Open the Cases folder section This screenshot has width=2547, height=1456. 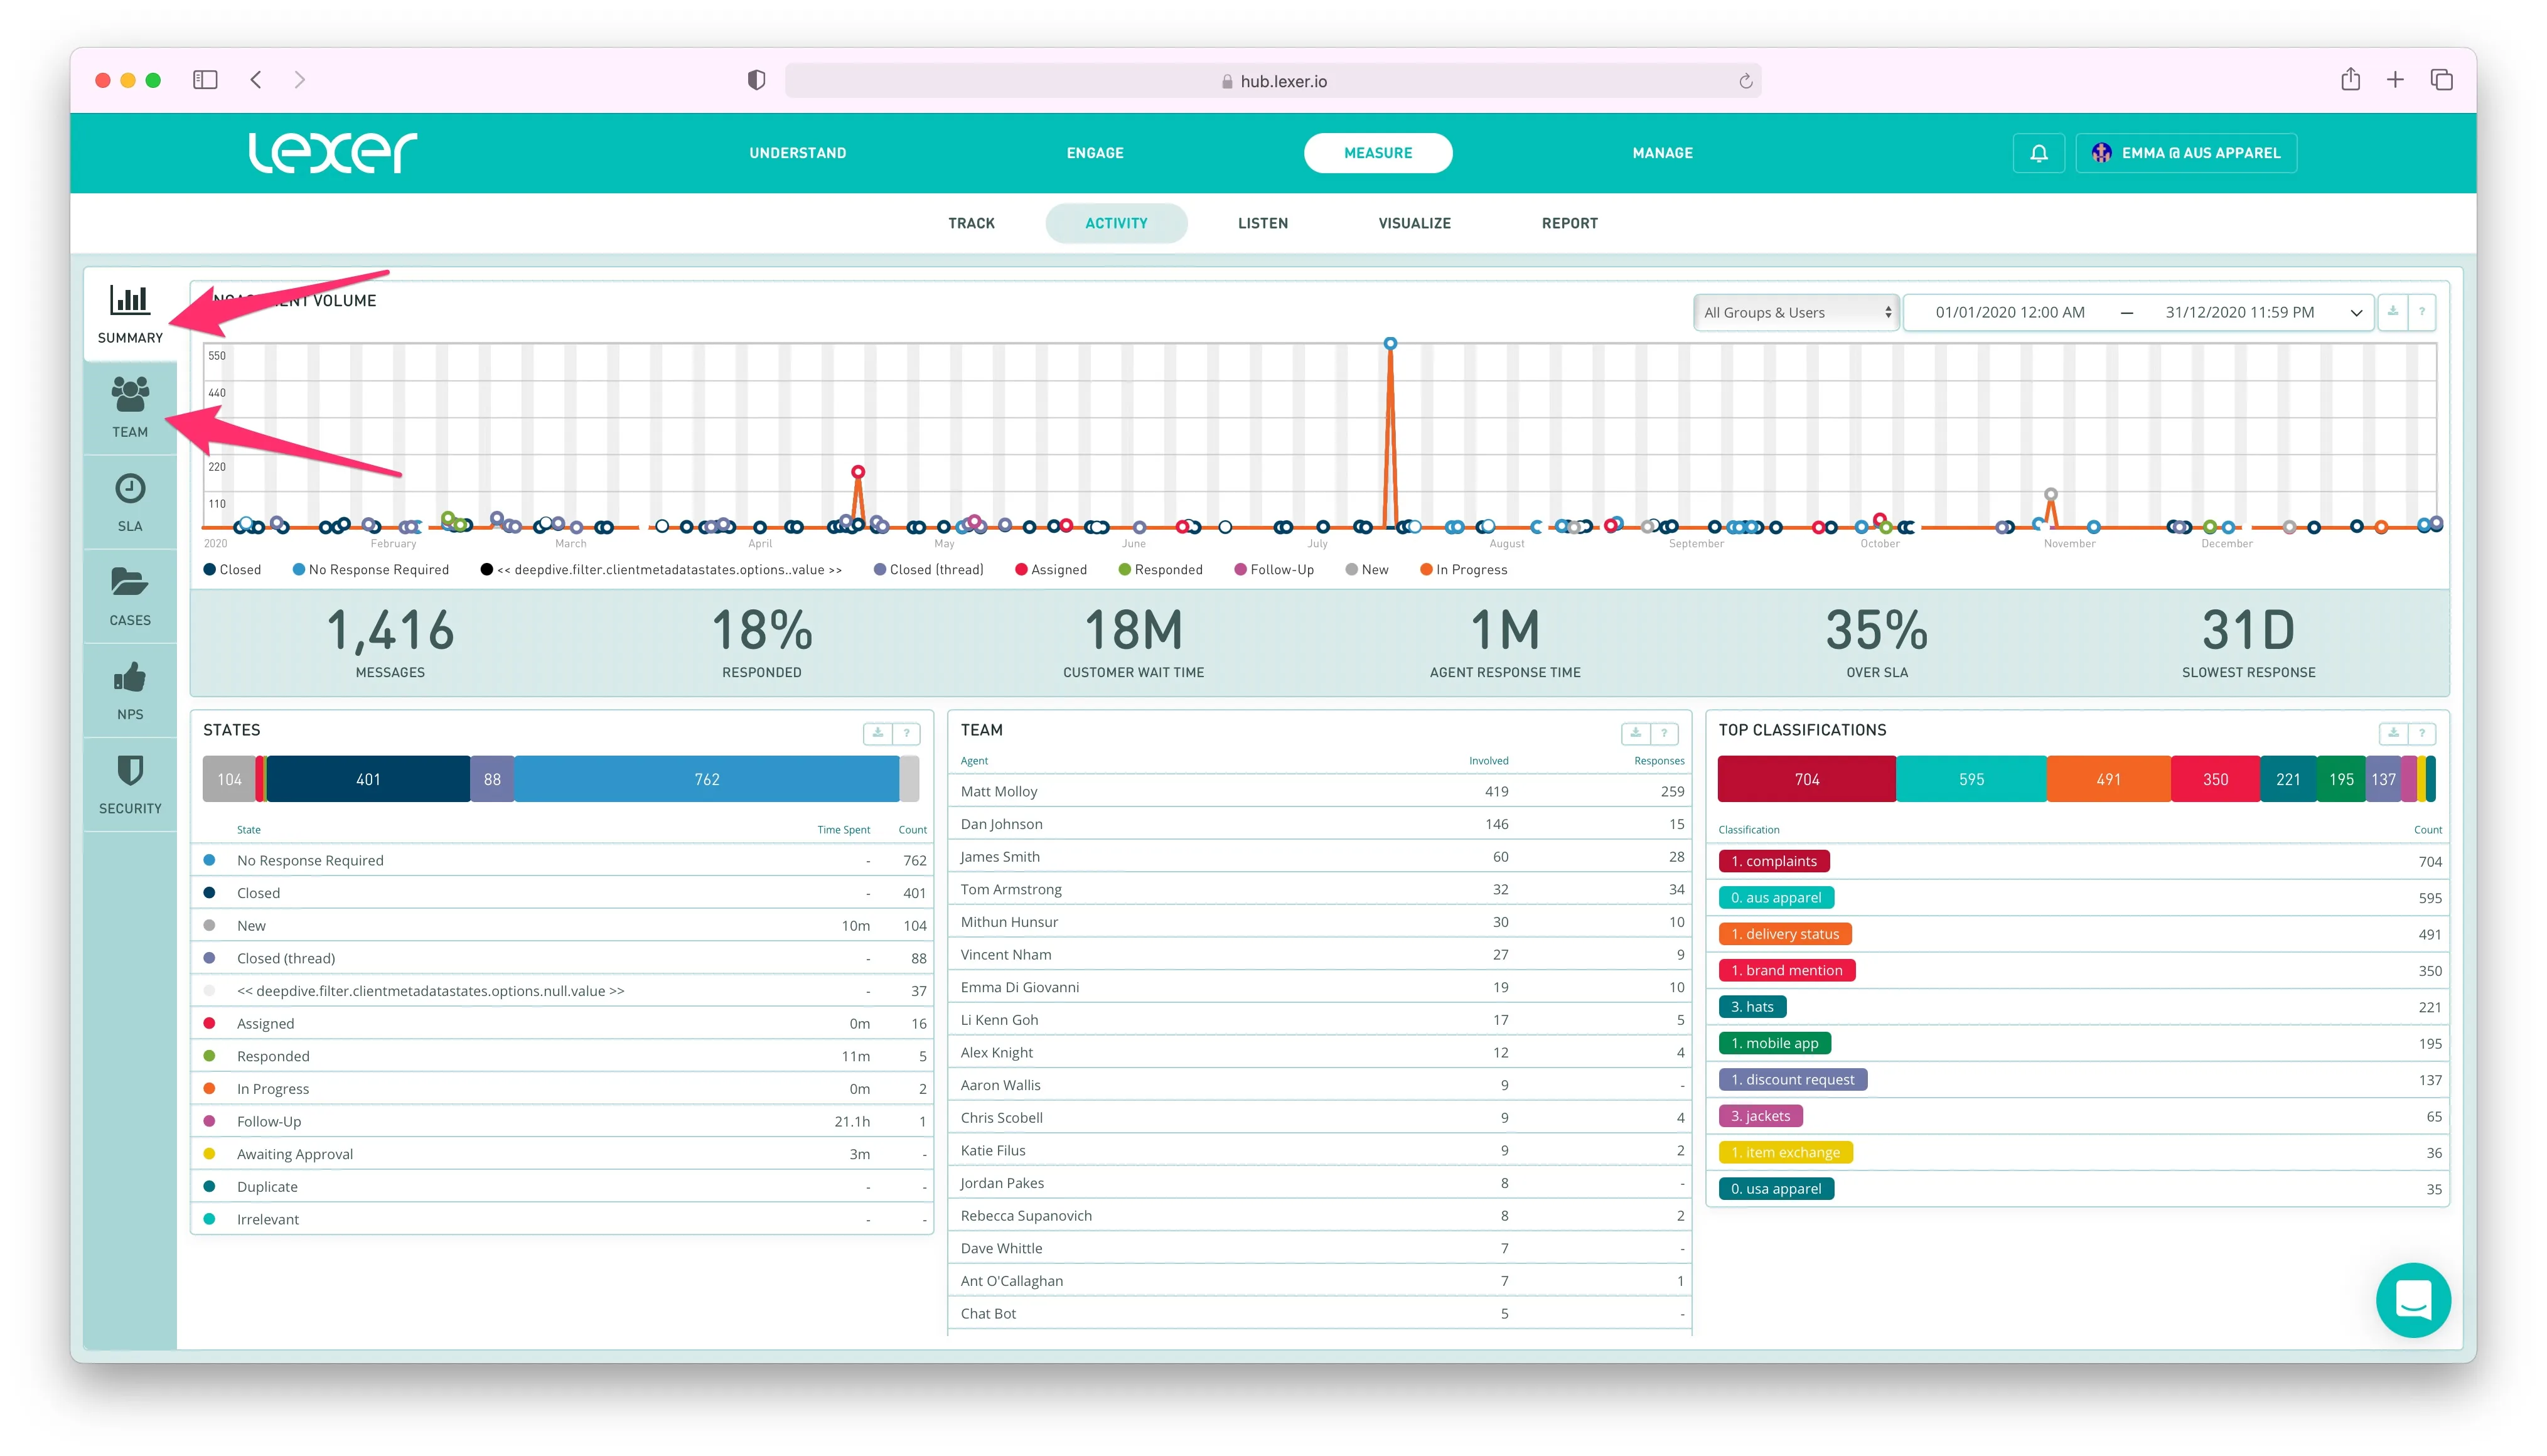point(130,595)
